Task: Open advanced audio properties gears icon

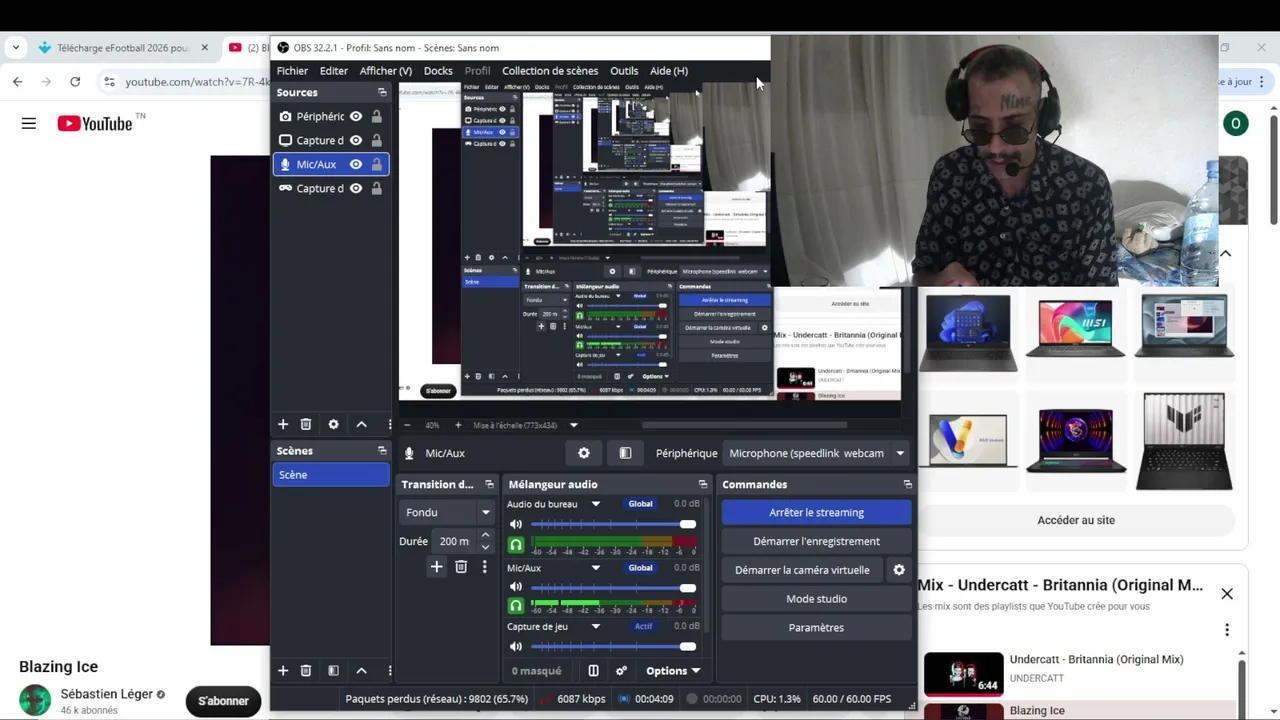Action: [621, 671]
